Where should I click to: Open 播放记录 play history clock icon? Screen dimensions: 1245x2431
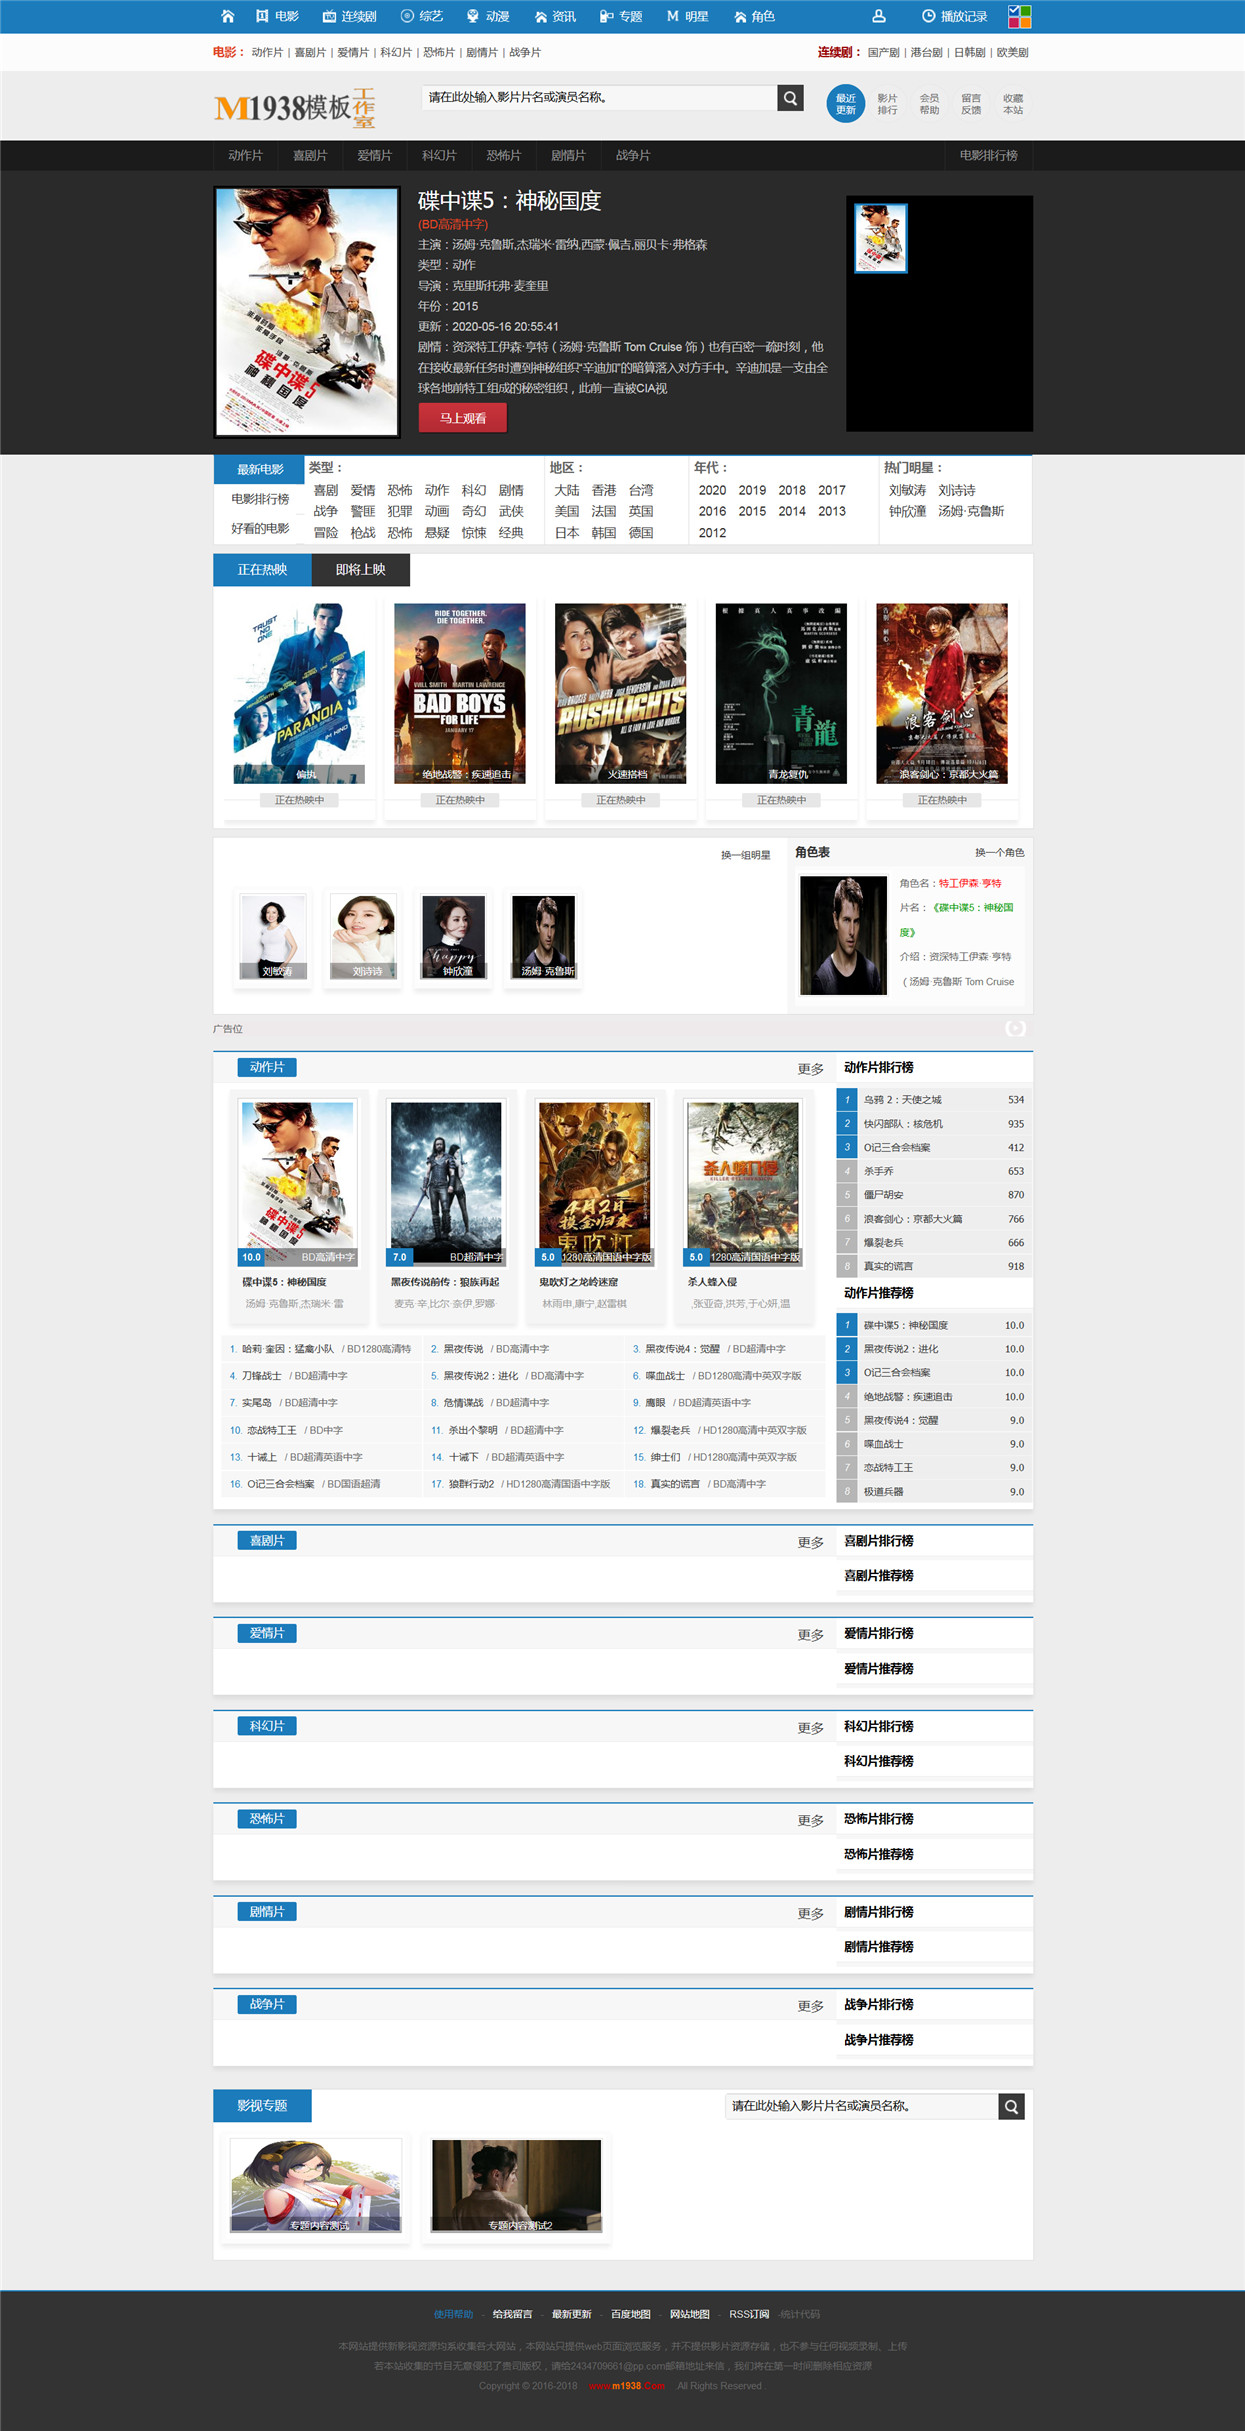[928, 16]
